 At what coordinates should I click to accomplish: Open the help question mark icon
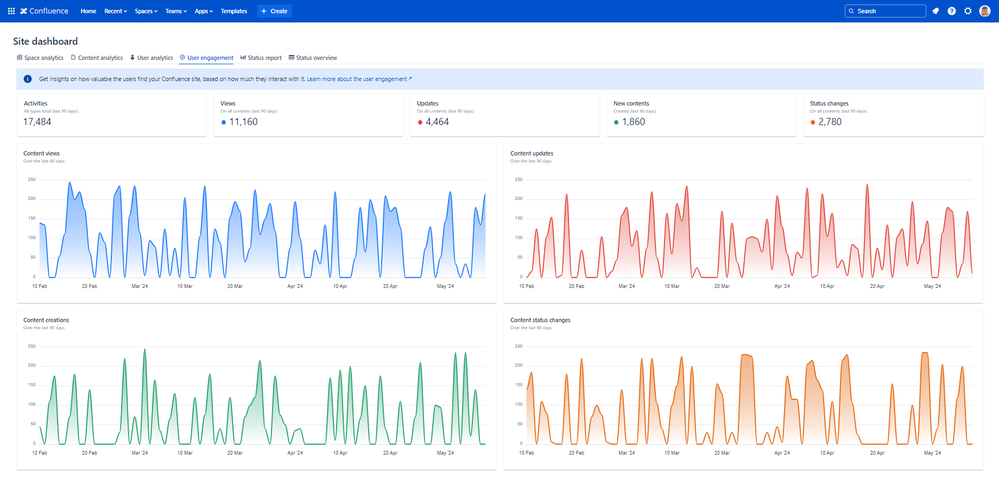pos(951,11)
